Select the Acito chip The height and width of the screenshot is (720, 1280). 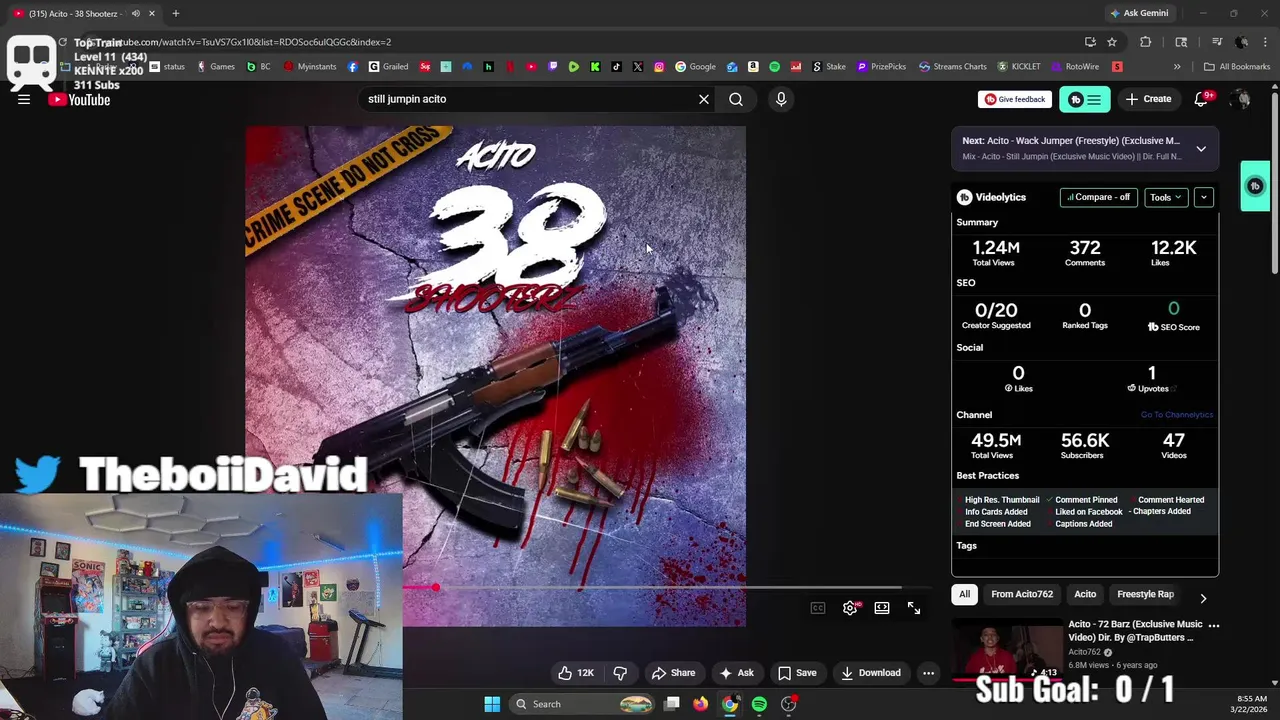point(1085,594)
